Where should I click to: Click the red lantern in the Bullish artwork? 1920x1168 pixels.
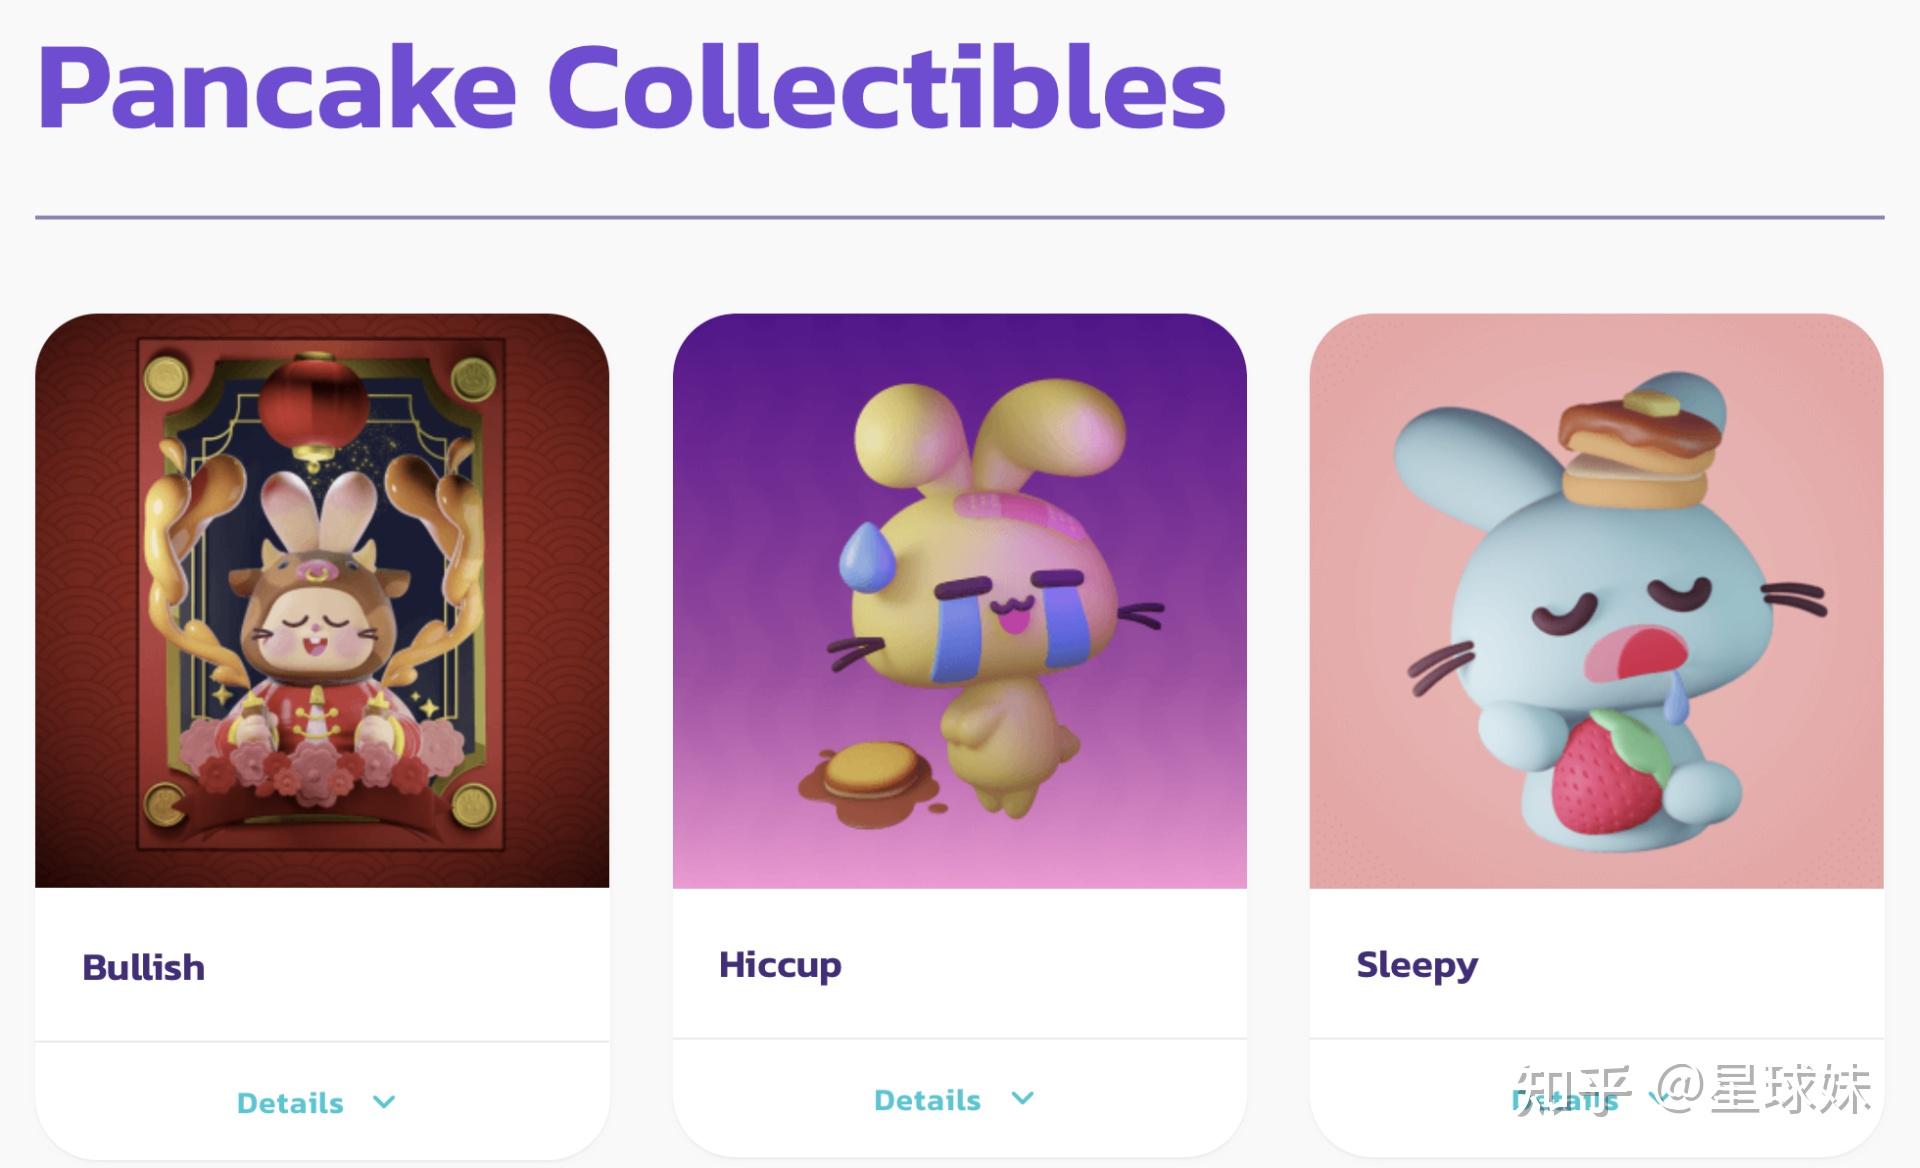(x=315, y=405)
